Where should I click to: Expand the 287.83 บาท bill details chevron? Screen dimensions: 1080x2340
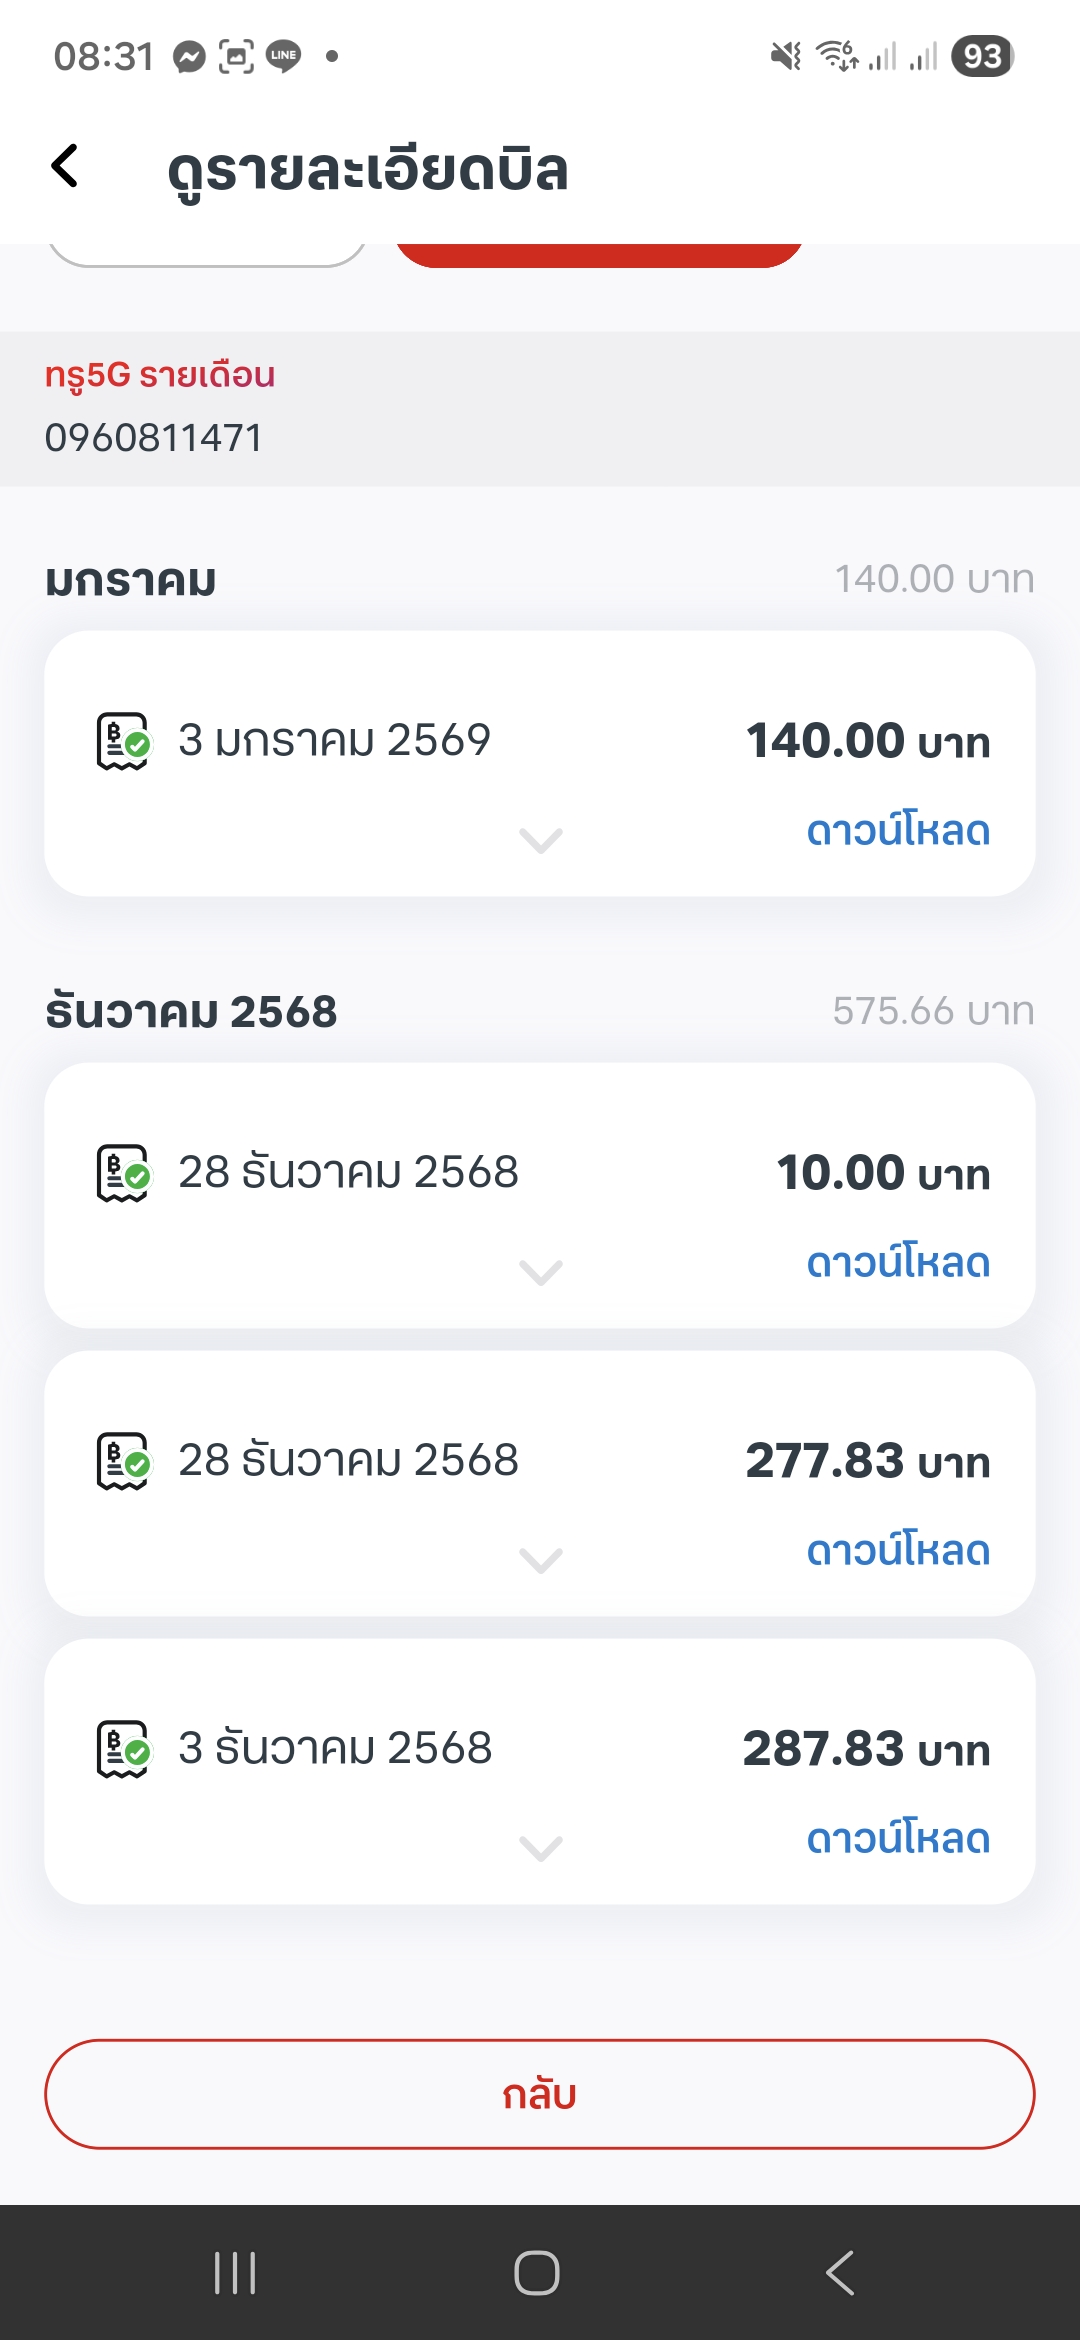click(541, 1848)
